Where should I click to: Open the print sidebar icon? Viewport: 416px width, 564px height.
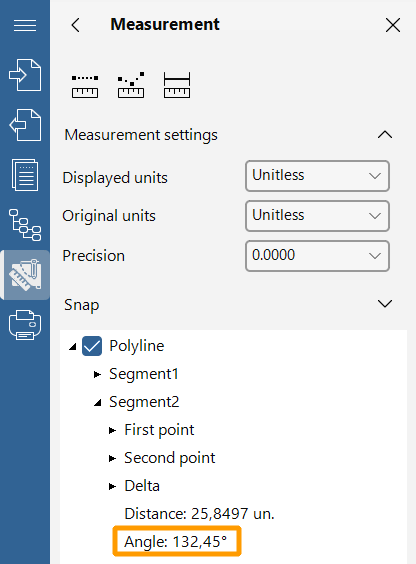coord(25,325)
